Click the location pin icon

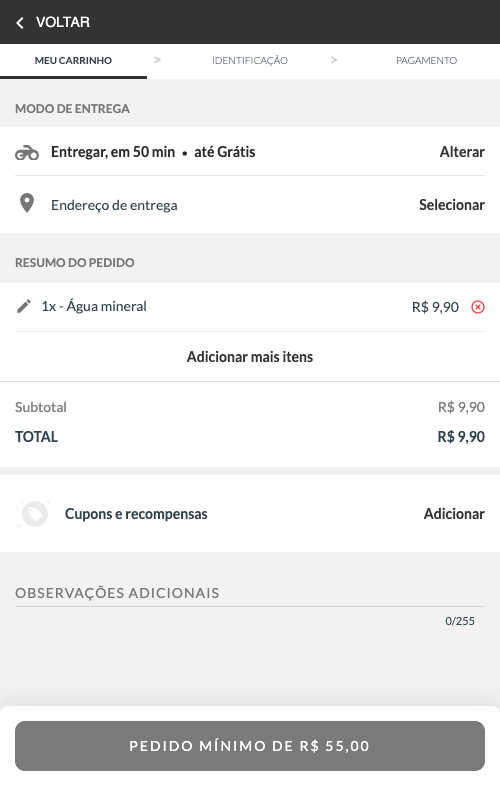coord(27,204)
